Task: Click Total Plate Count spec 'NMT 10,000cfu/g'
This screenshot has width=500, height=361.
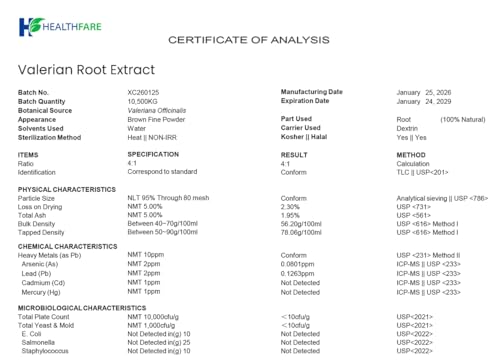Action: coord(153,317)
